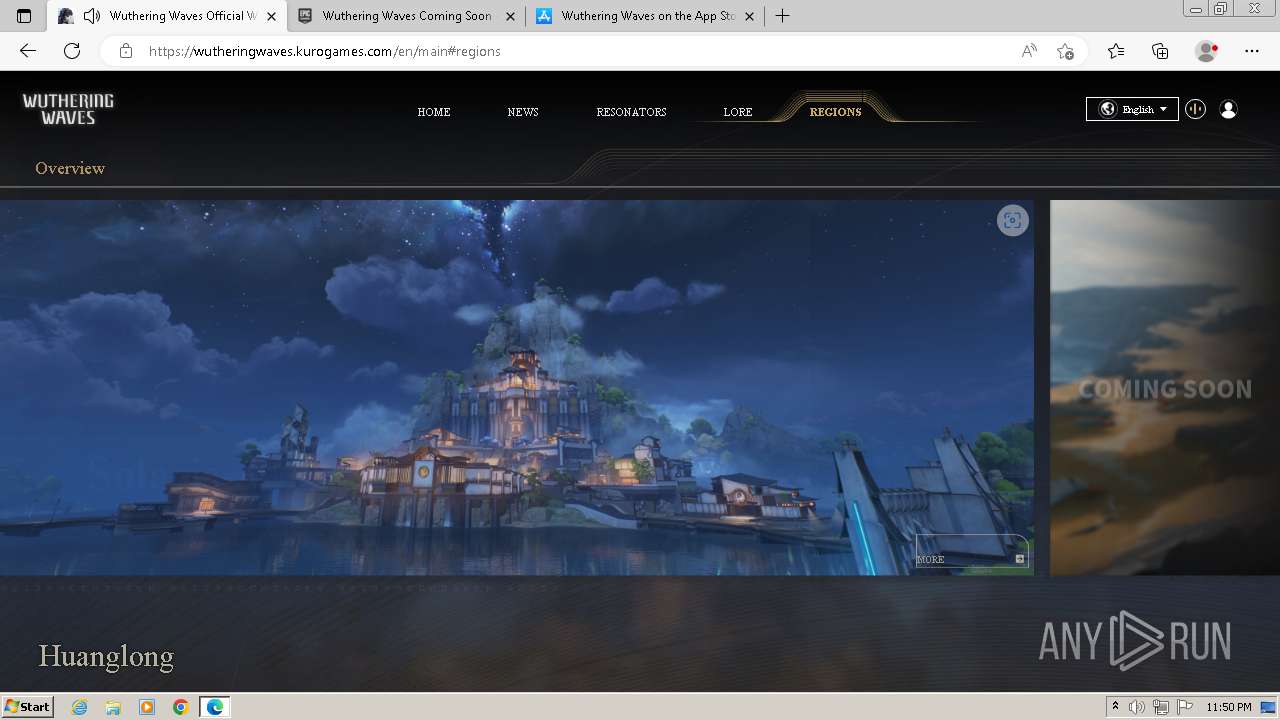The width and height of the screenshot is (1280, 720).
Task: Select Microsoft Edge taskbar button
Action: click(x=215, y=707)
